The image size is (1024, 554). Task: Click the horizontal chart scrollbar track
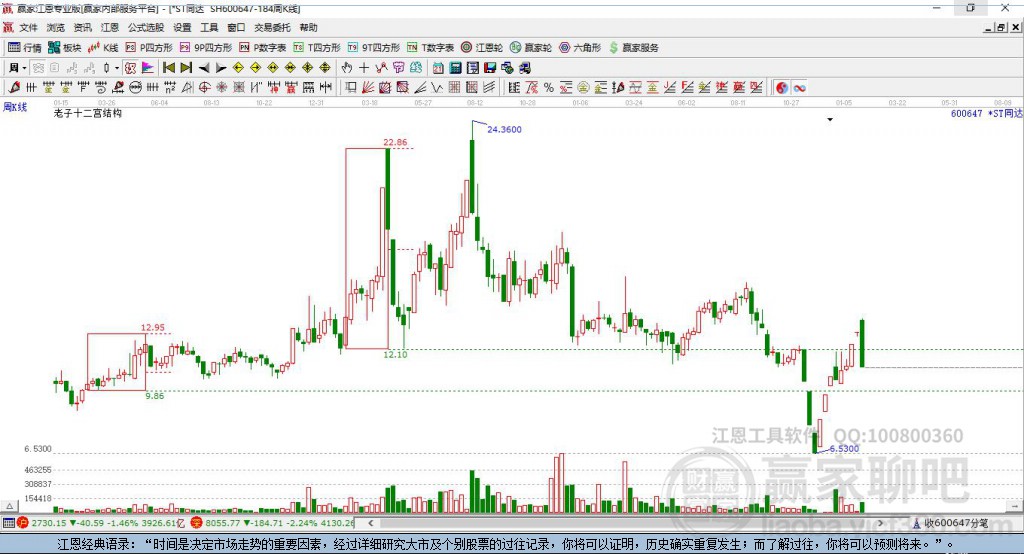[626, 523]
